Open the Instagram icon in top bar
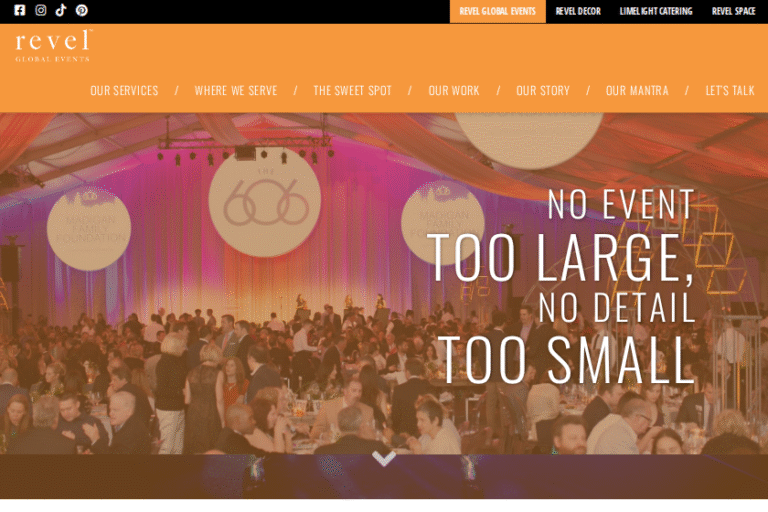The image size is (768, 512). click(x=41, y=11)
